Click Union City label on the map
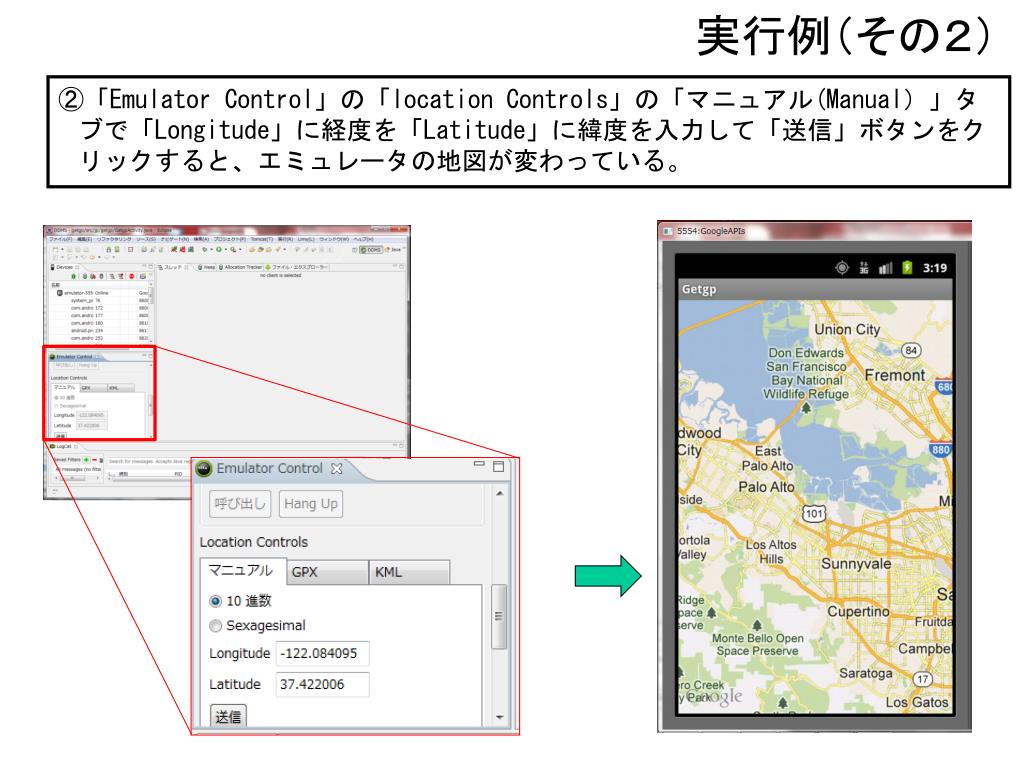 847,330
